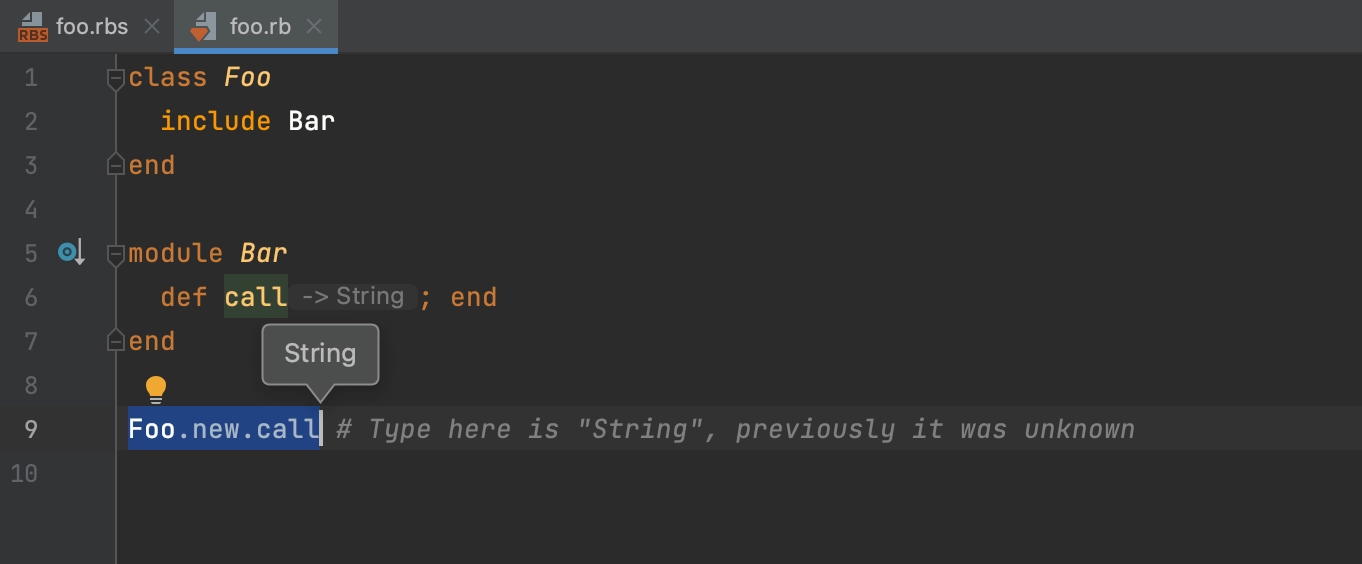The image size is (1362, 564).
Task: Click the String type tooltip popup
Action: pos(320,354)
